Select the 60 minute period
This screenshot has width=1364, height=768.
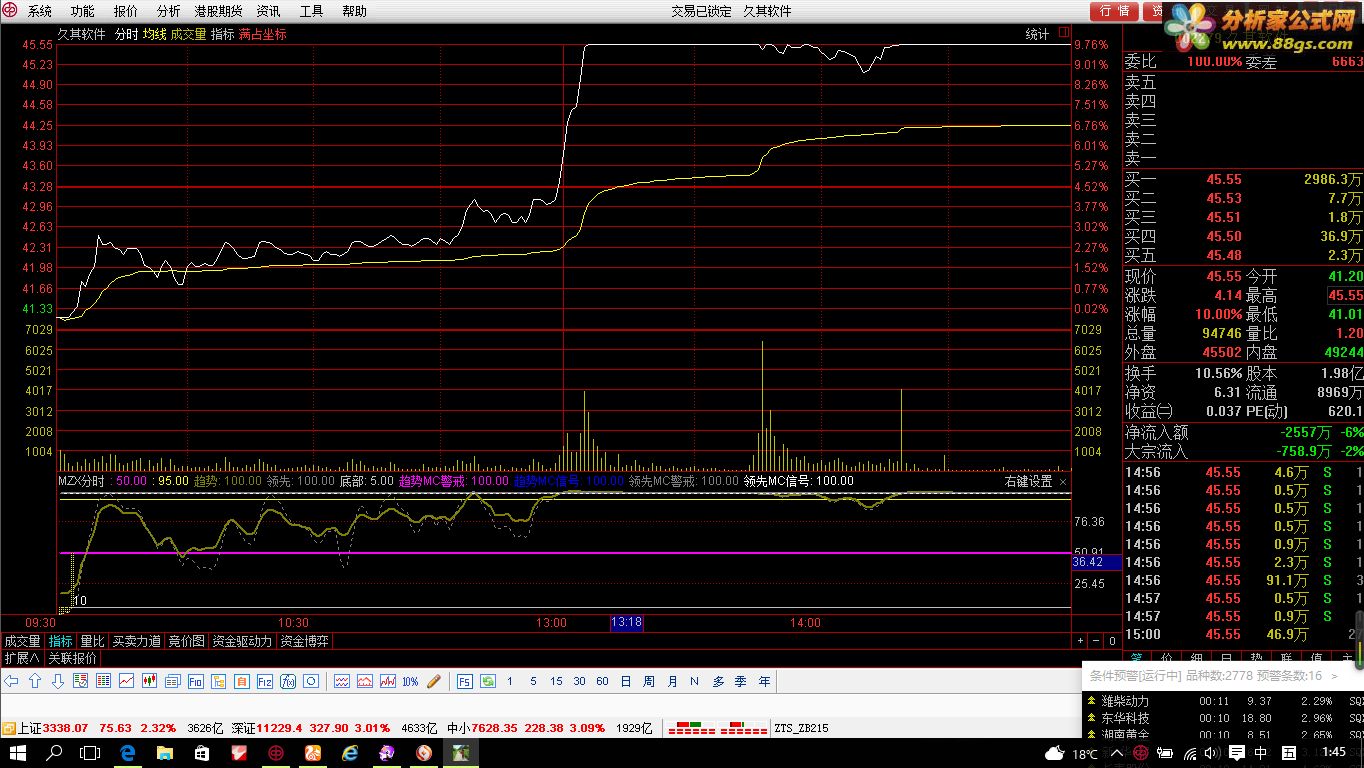[602, 681]
